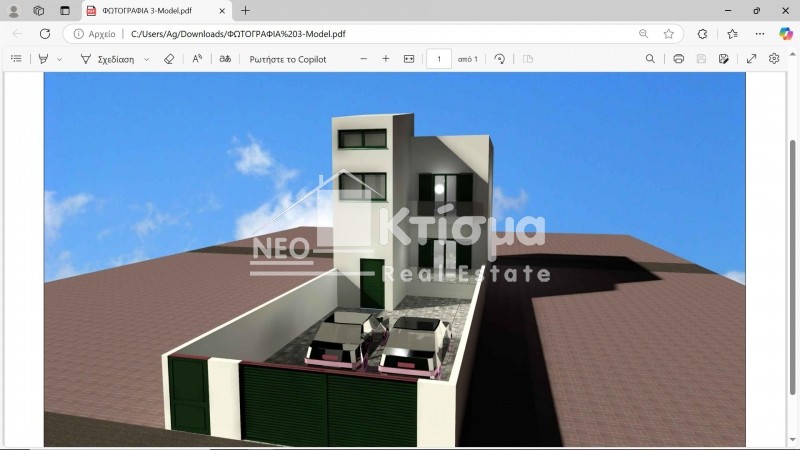The height and width of the screenshot is (450, 800).
Task: Minimize the browser window
Action: coord(728,11)
